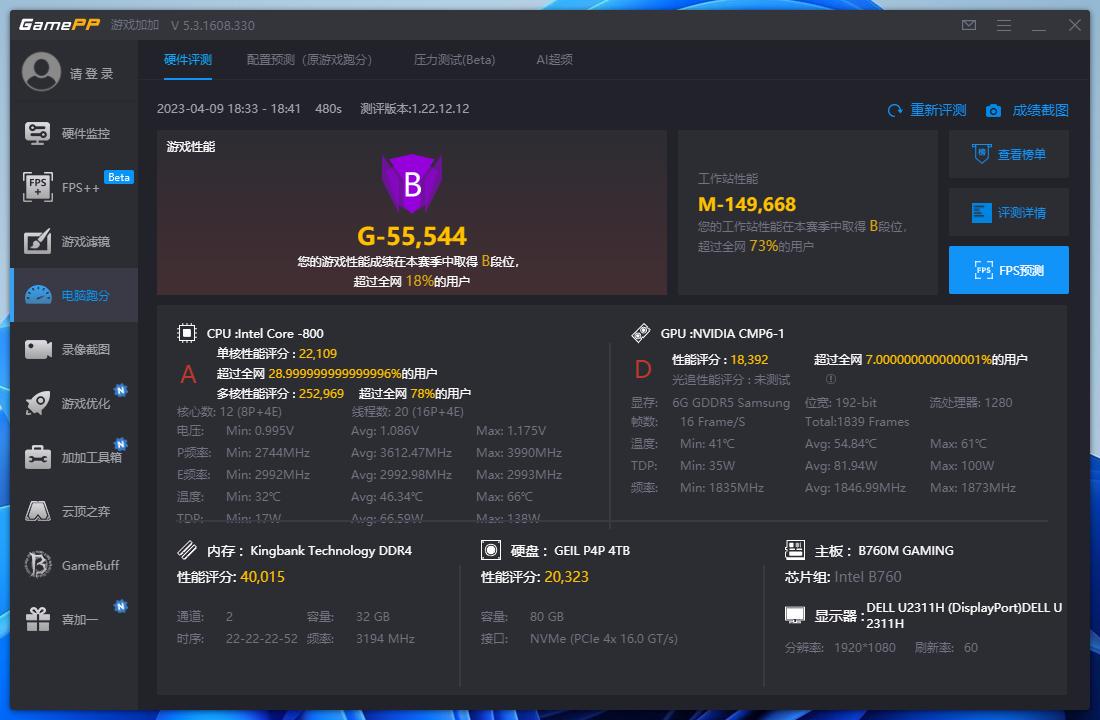Screen dimensions: 1100x720
Task: Click B760M GAMING motherboard name
Action: point(906,551)
